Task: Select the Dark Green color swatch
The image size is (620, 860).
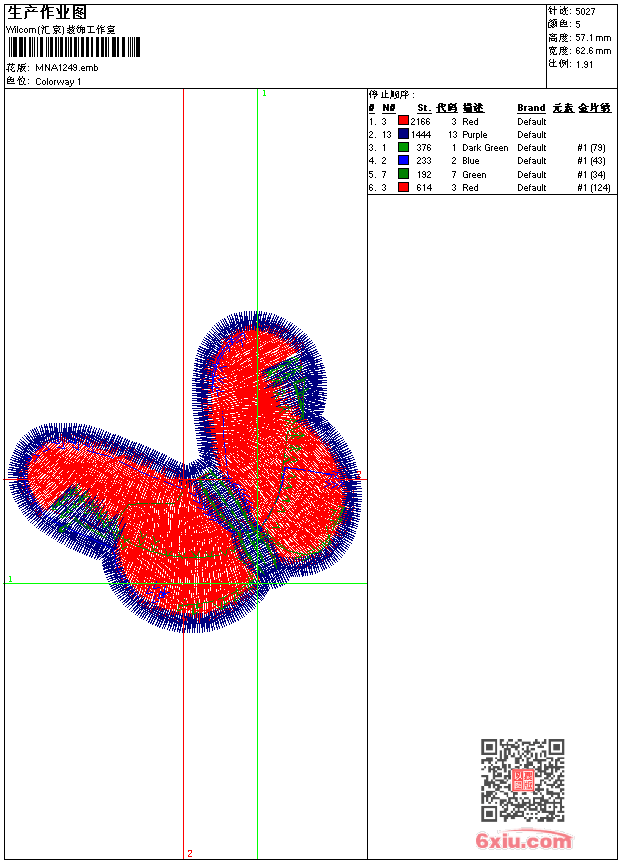Action: pyautogui.click(x=403, y=147)
